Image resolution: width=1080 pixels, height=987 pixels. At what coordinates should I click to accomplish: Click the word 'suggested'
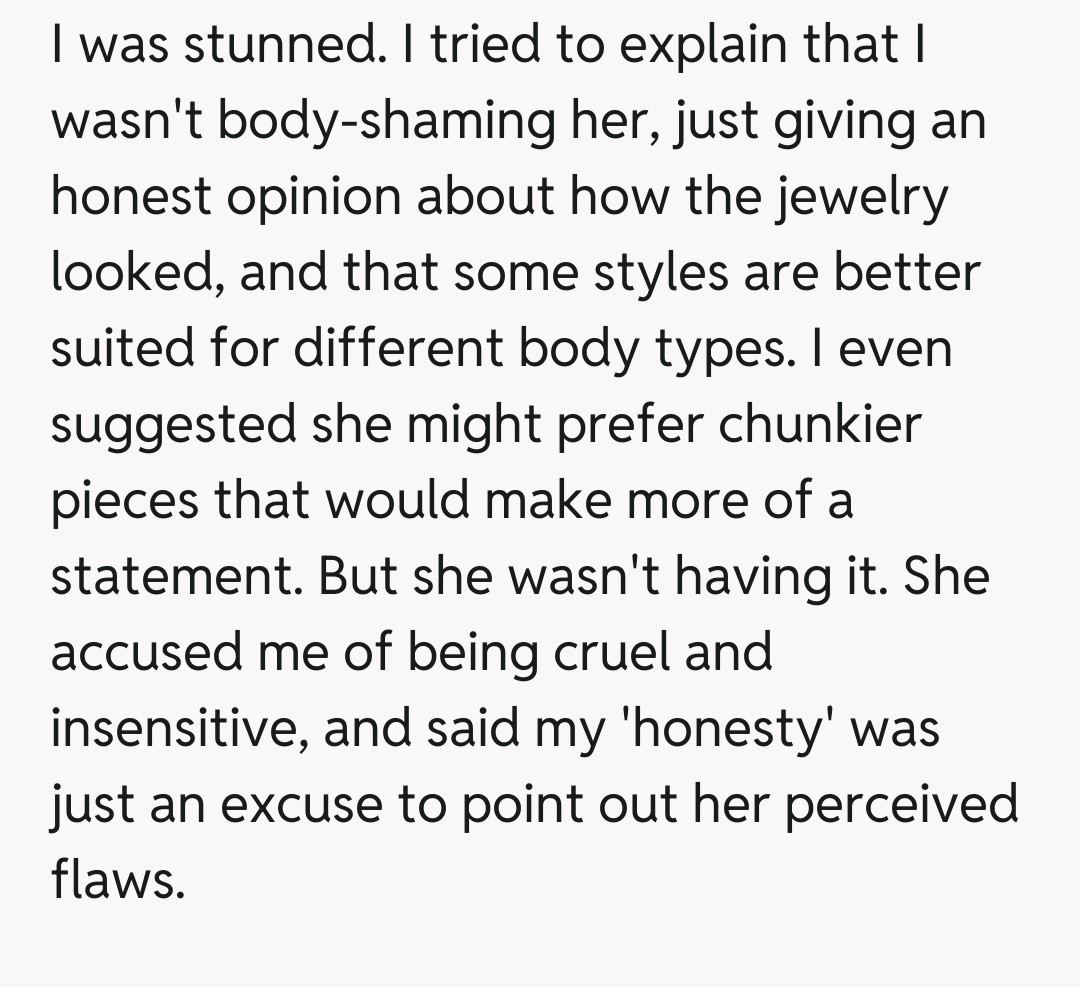[171, 426]
